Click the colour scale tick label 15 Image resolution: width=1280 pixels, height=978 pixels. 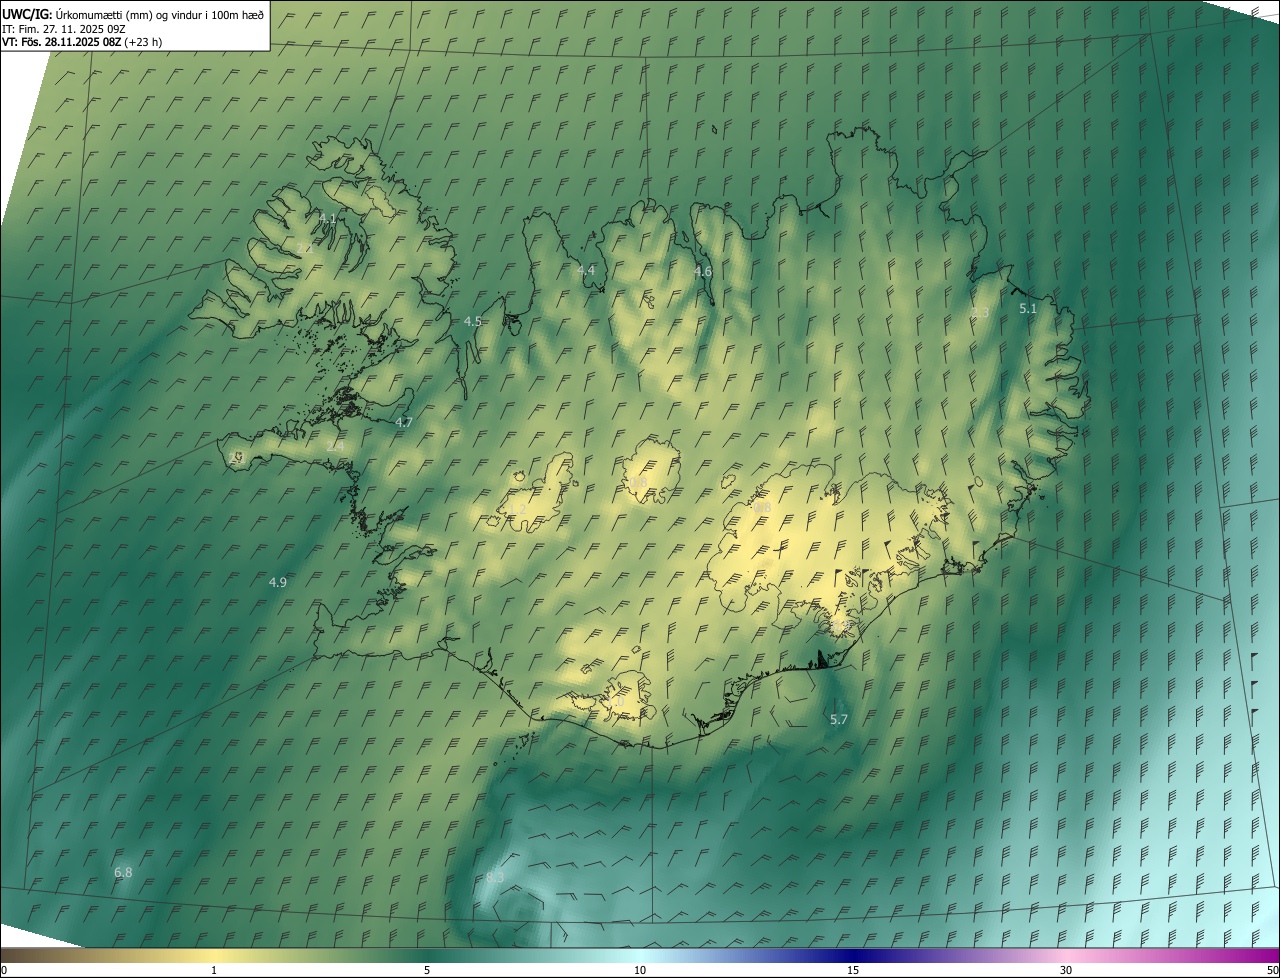coord(853,970)
